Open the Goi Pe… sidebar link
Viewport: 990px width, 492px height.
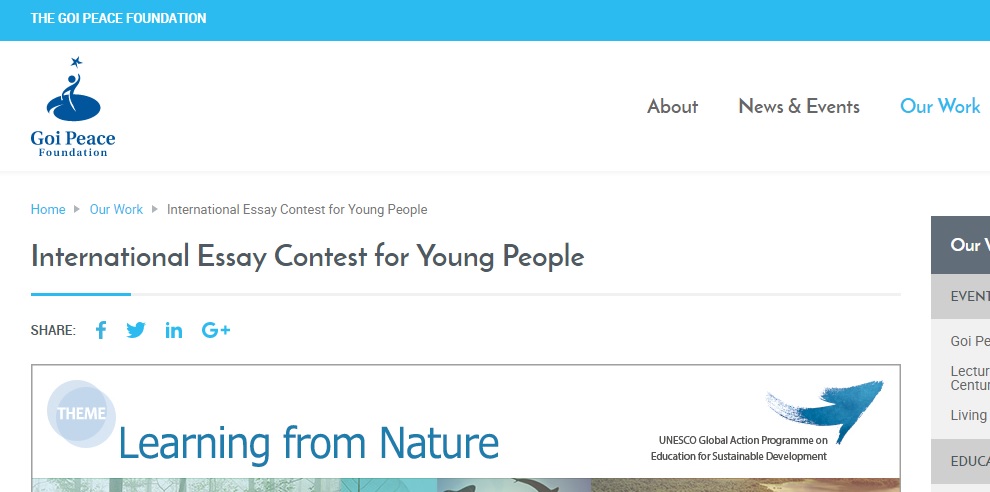tap(969, 341)
